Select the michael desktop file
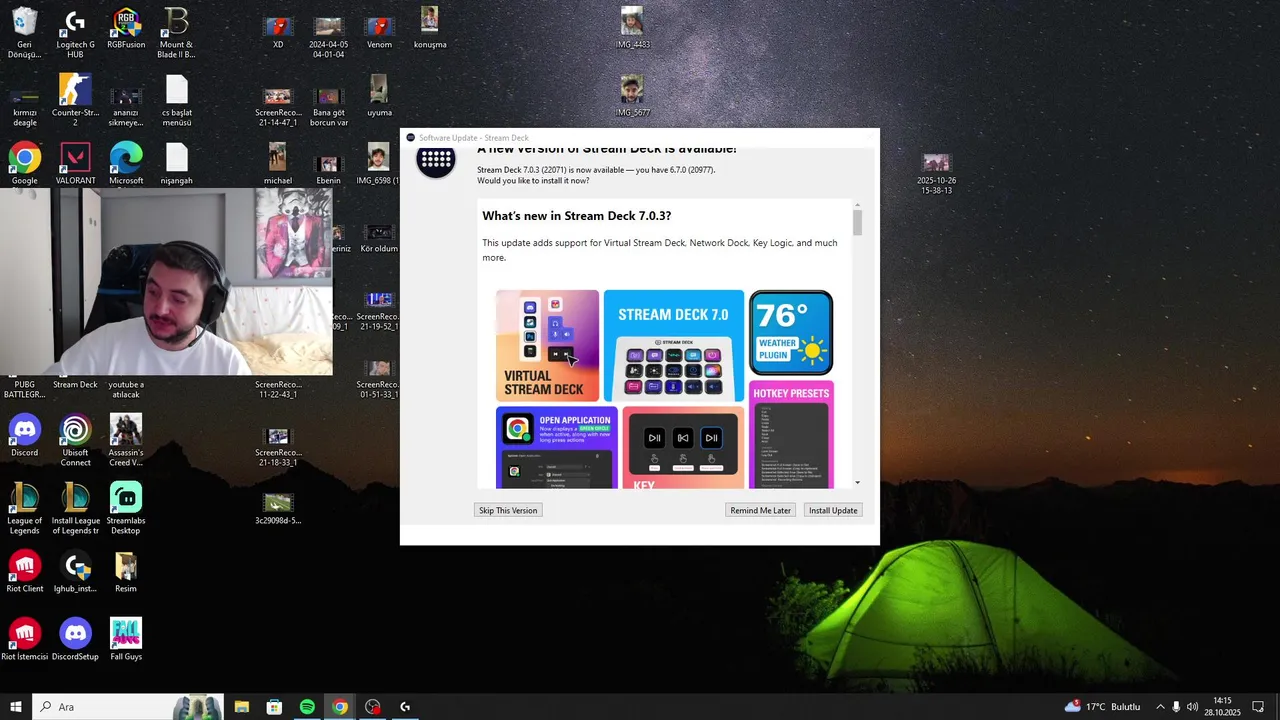The height and width of the screenshot is (720, 1280). (x=278, y=164)
